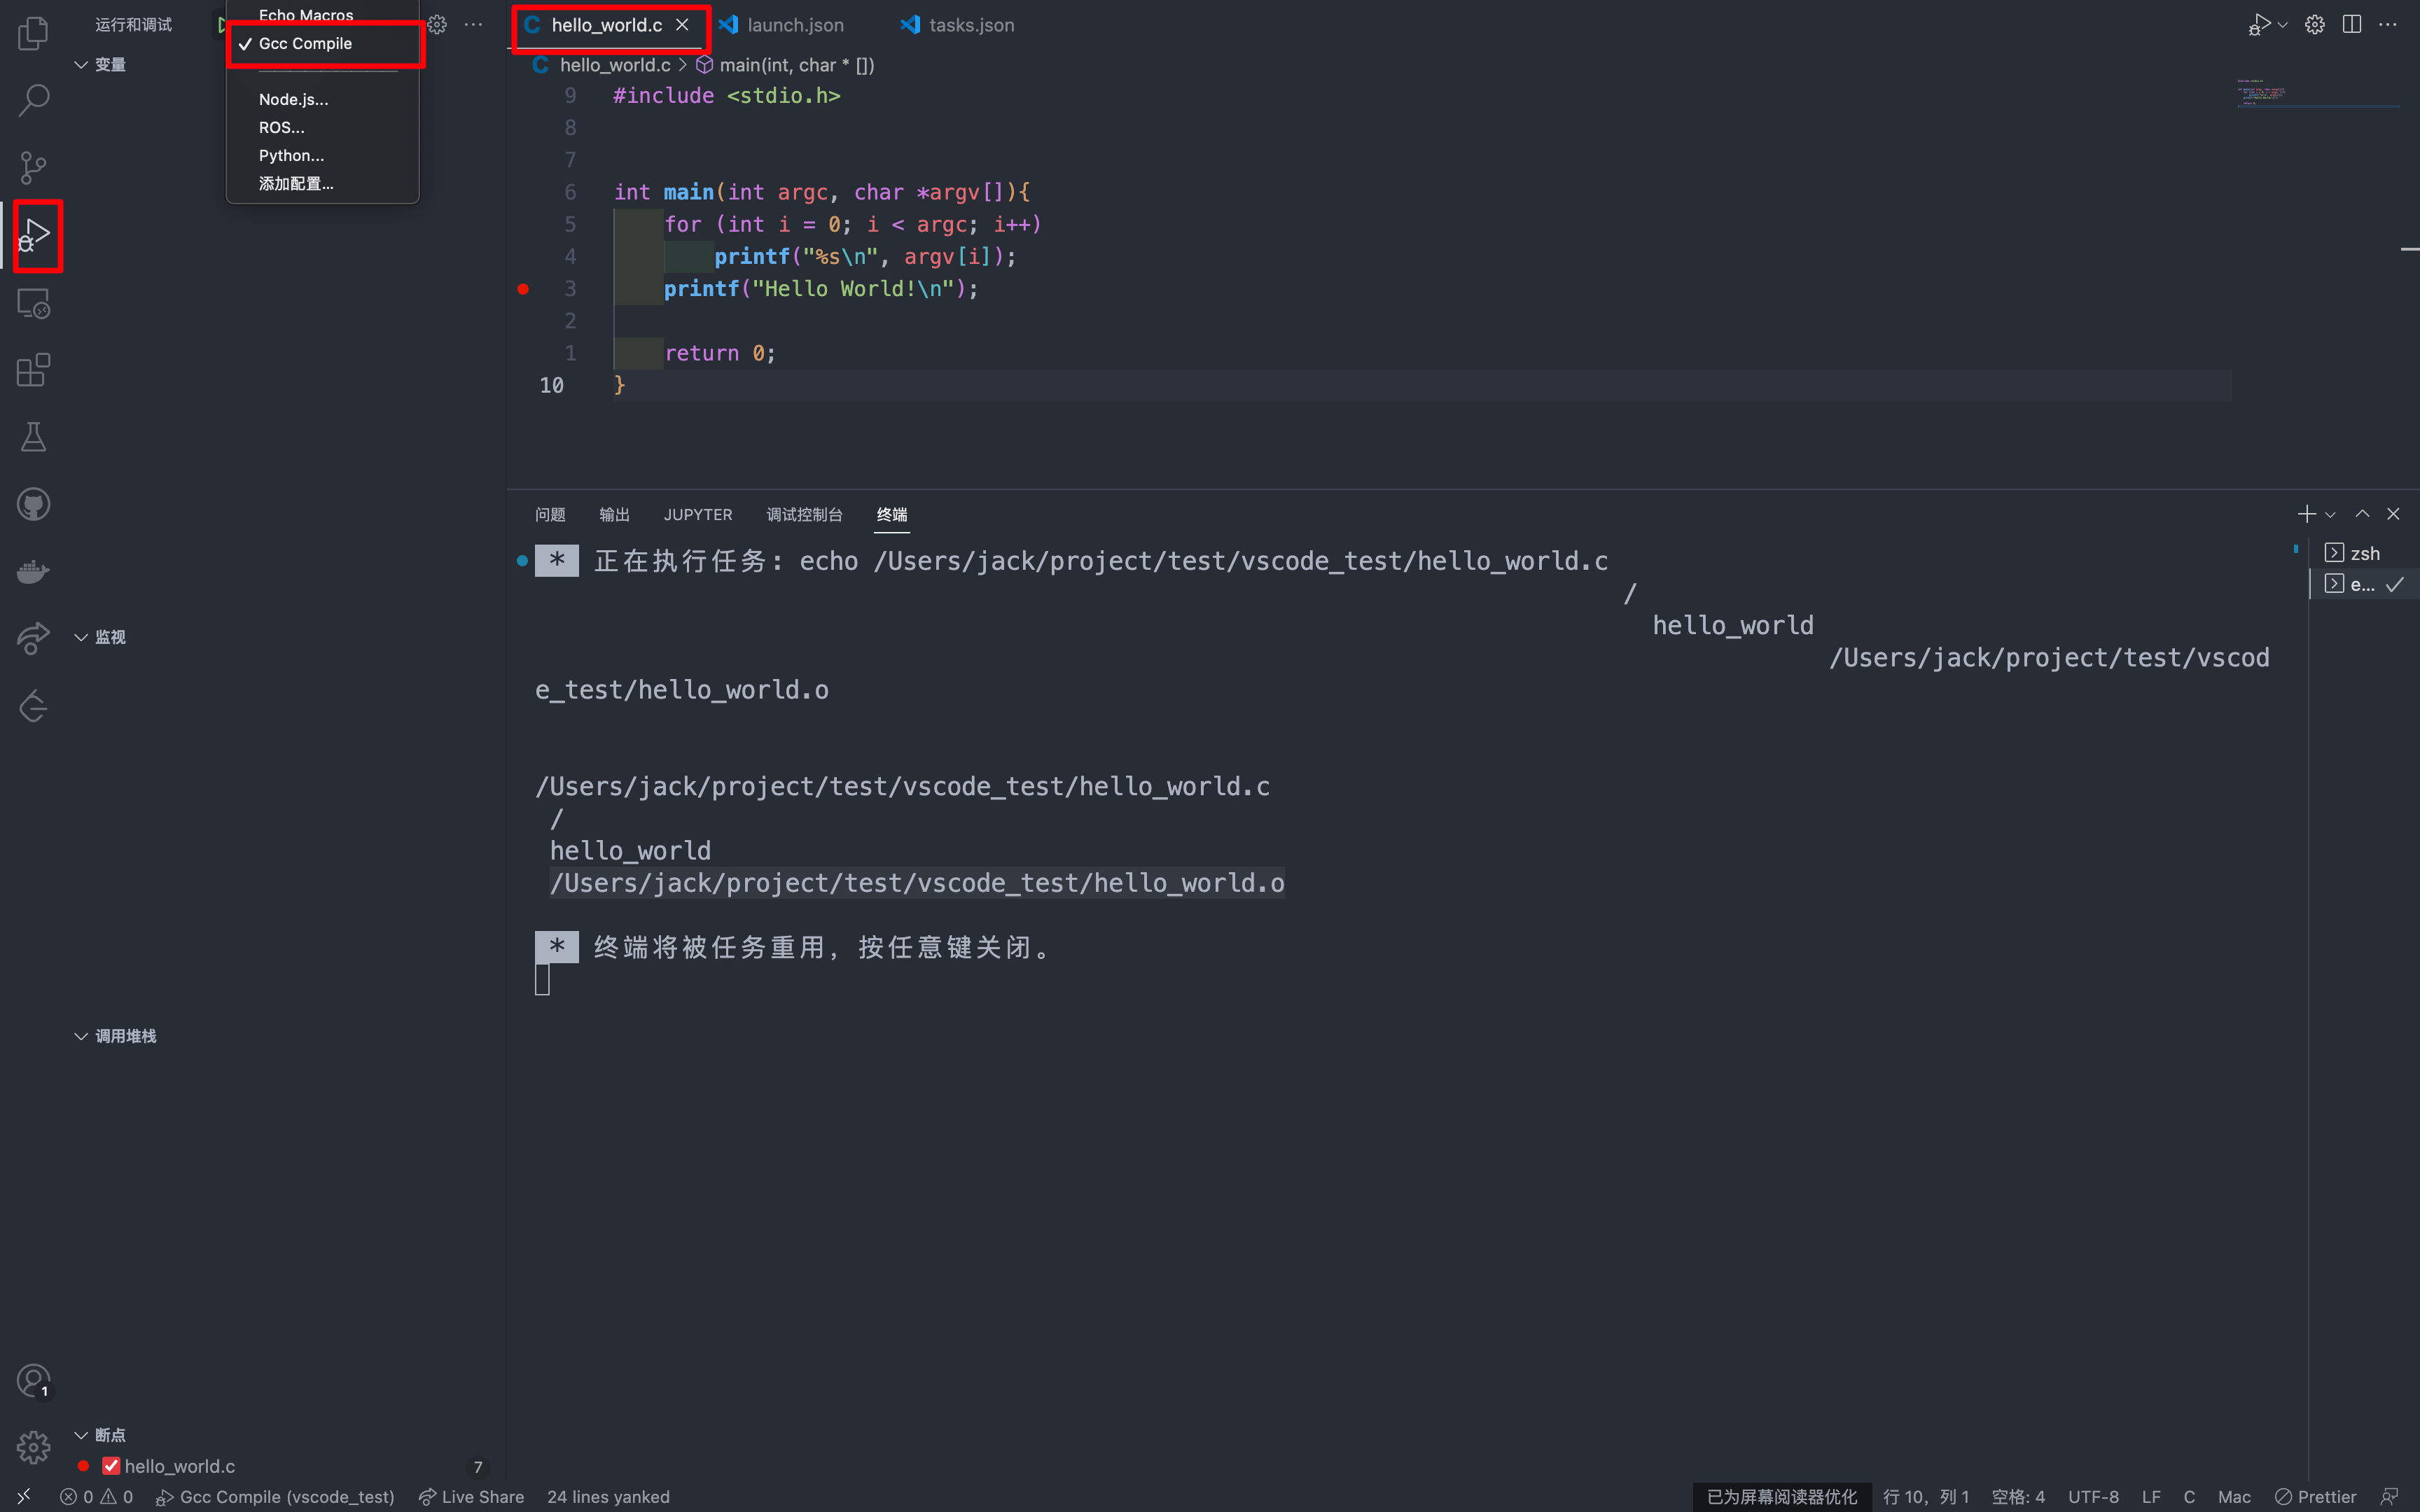Open the Docker view icon
This screenshot has width=2420, height=1512.
(x=33, y=571)
